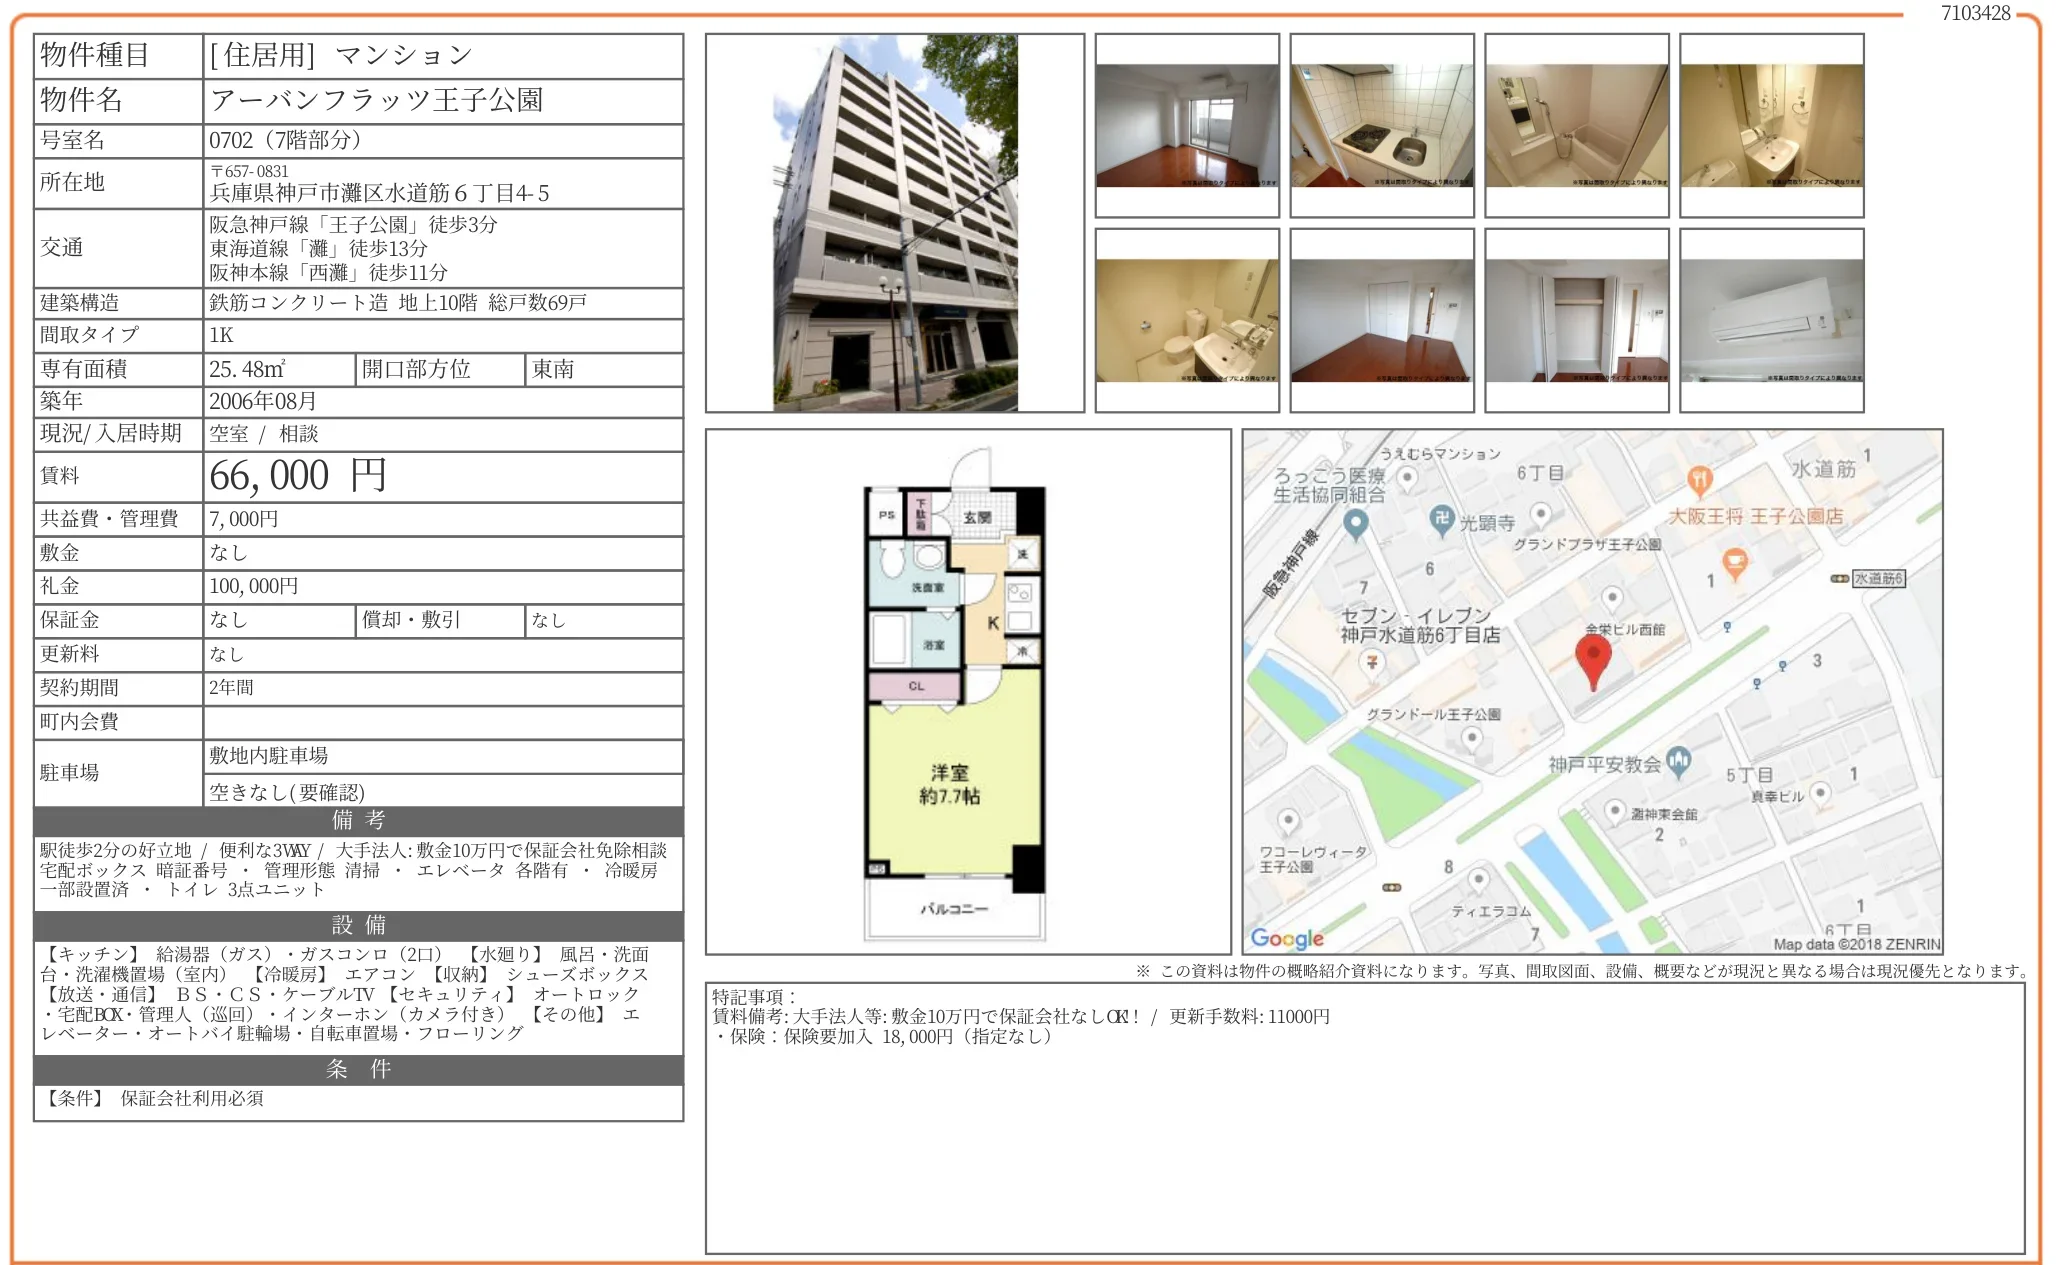Click the グランドール王子公園 grey map pin
The width and height of the screenshot is (2056, 1265).
[1471, 739]
